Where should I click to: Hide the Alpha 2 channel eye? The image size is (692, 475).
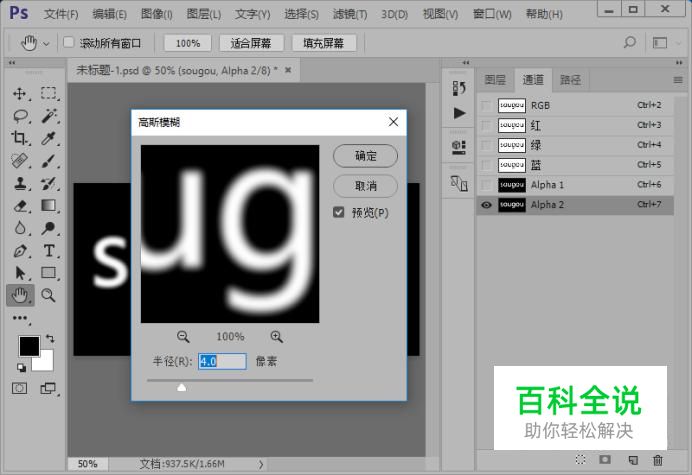(486, 205)
